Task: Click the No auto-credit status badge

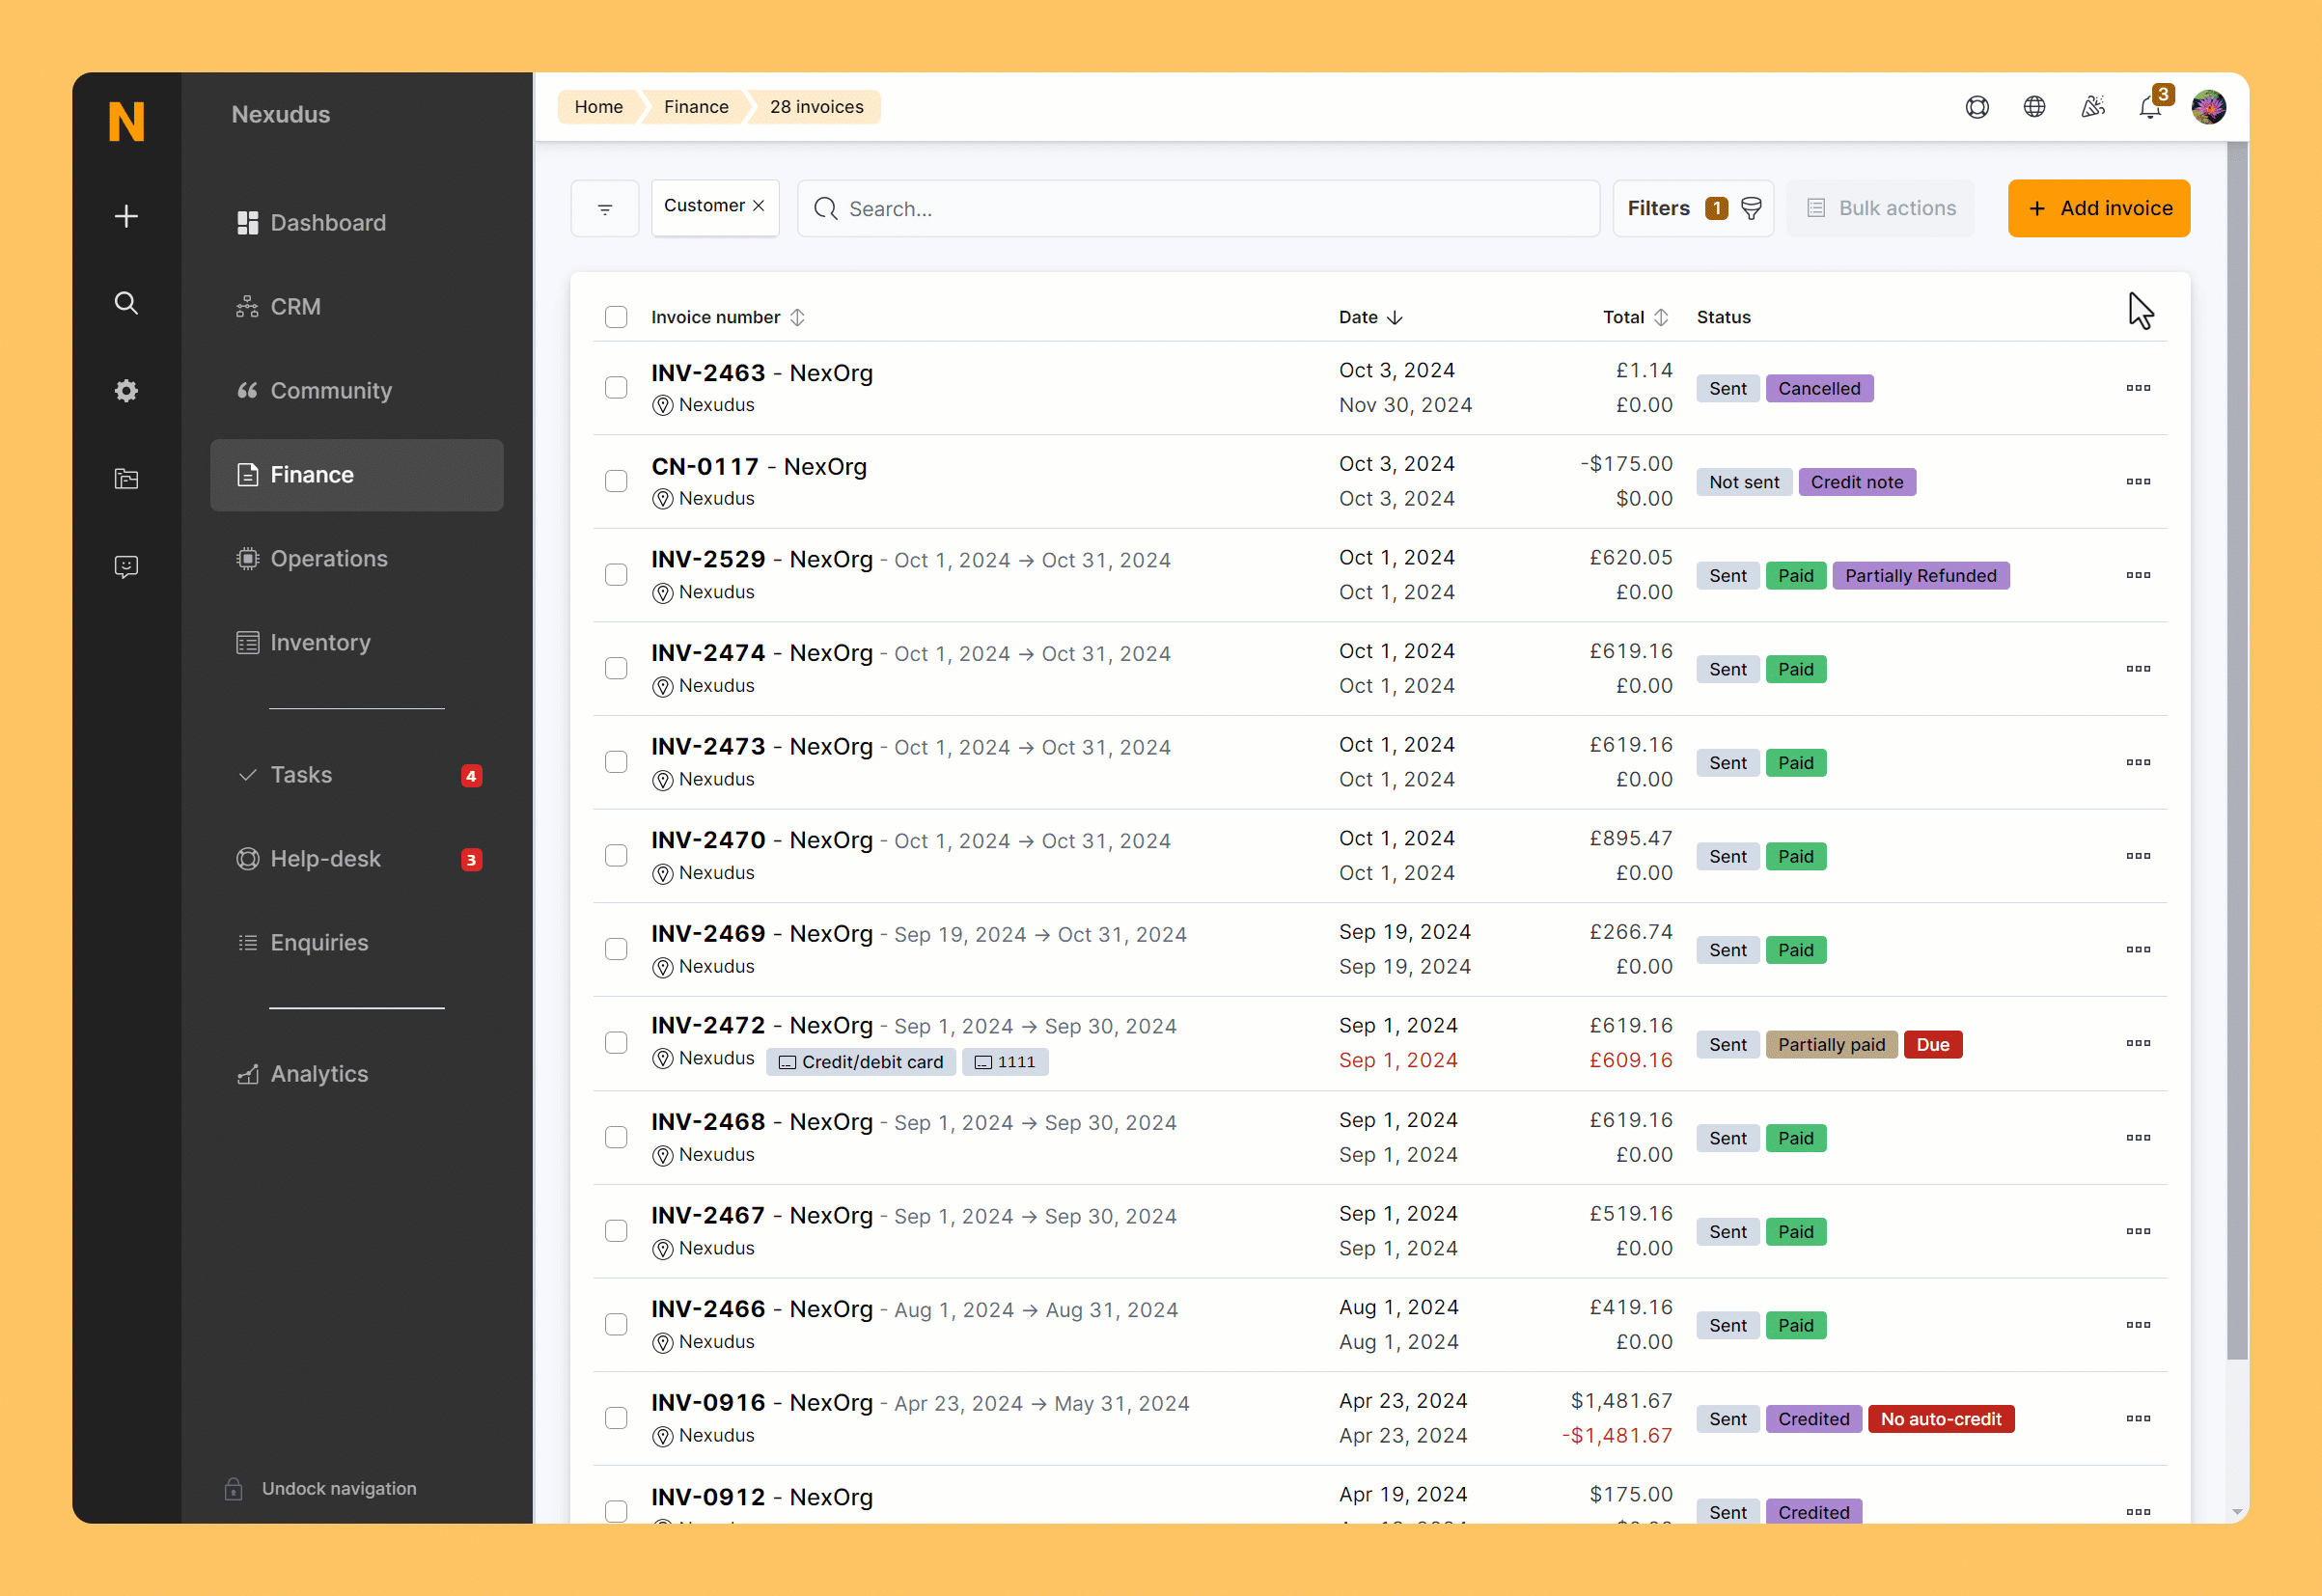Action: pos(1940,1419)
